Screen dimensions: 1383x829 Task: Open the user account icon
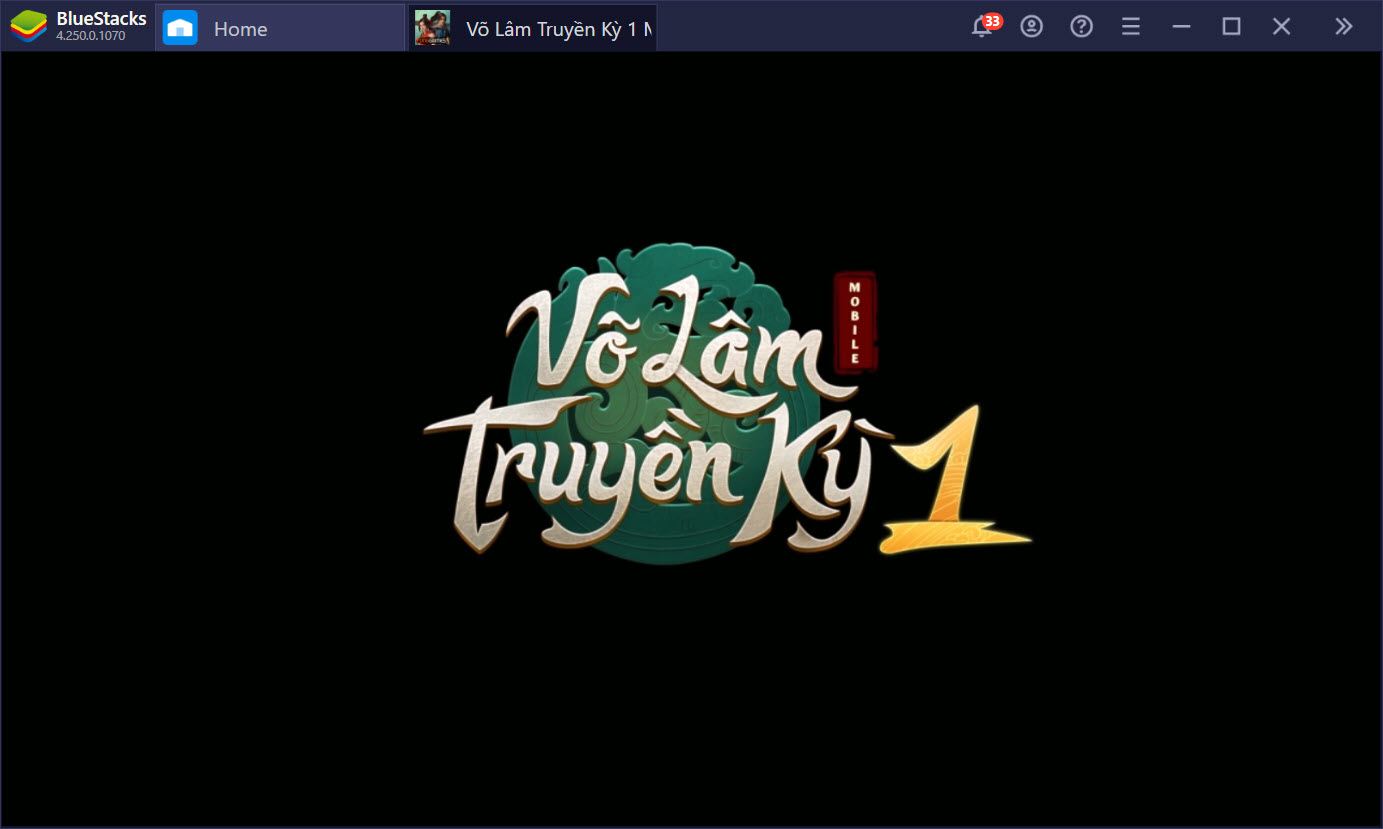tap(1031, 27)
